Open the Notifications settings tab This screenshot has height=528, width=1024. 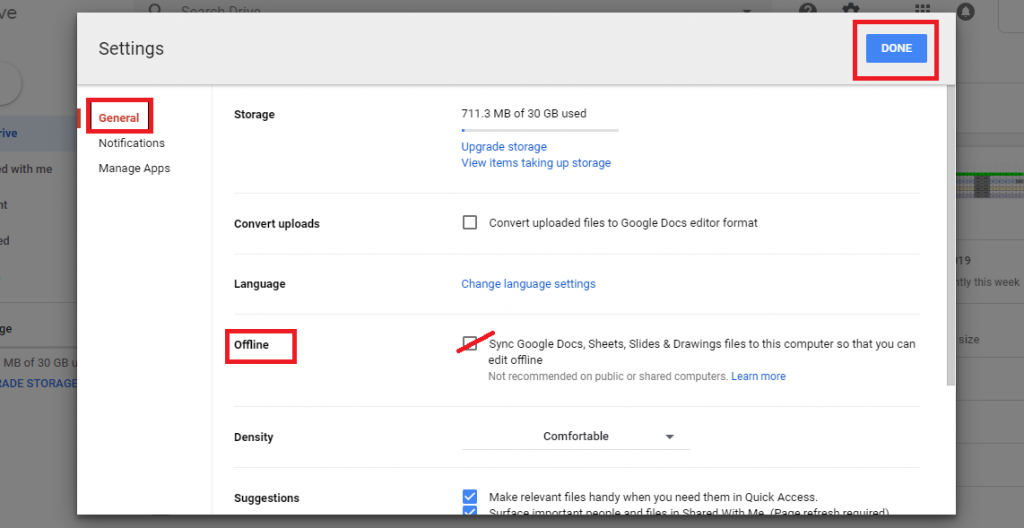[131, 143]
